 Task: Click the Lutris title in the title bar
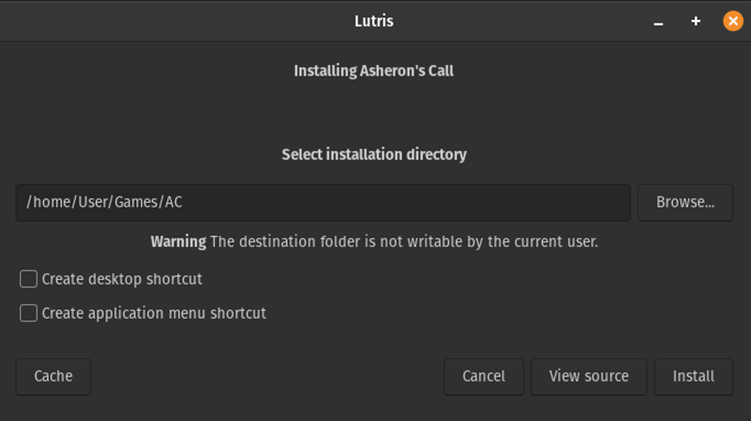374,21
